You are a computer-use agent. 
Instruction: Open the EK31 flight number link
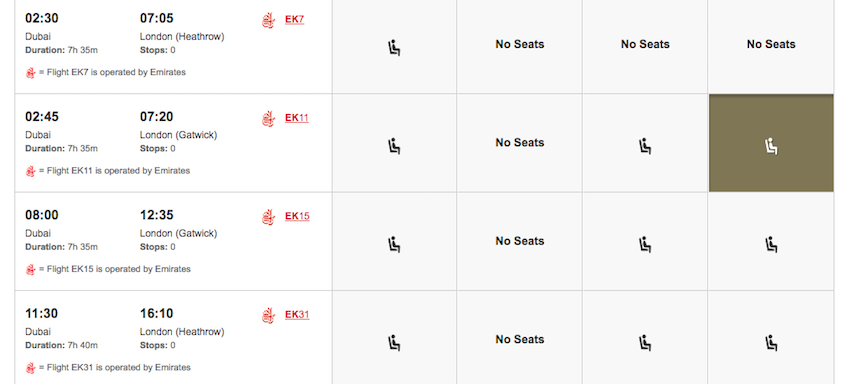tap(297, 315)
